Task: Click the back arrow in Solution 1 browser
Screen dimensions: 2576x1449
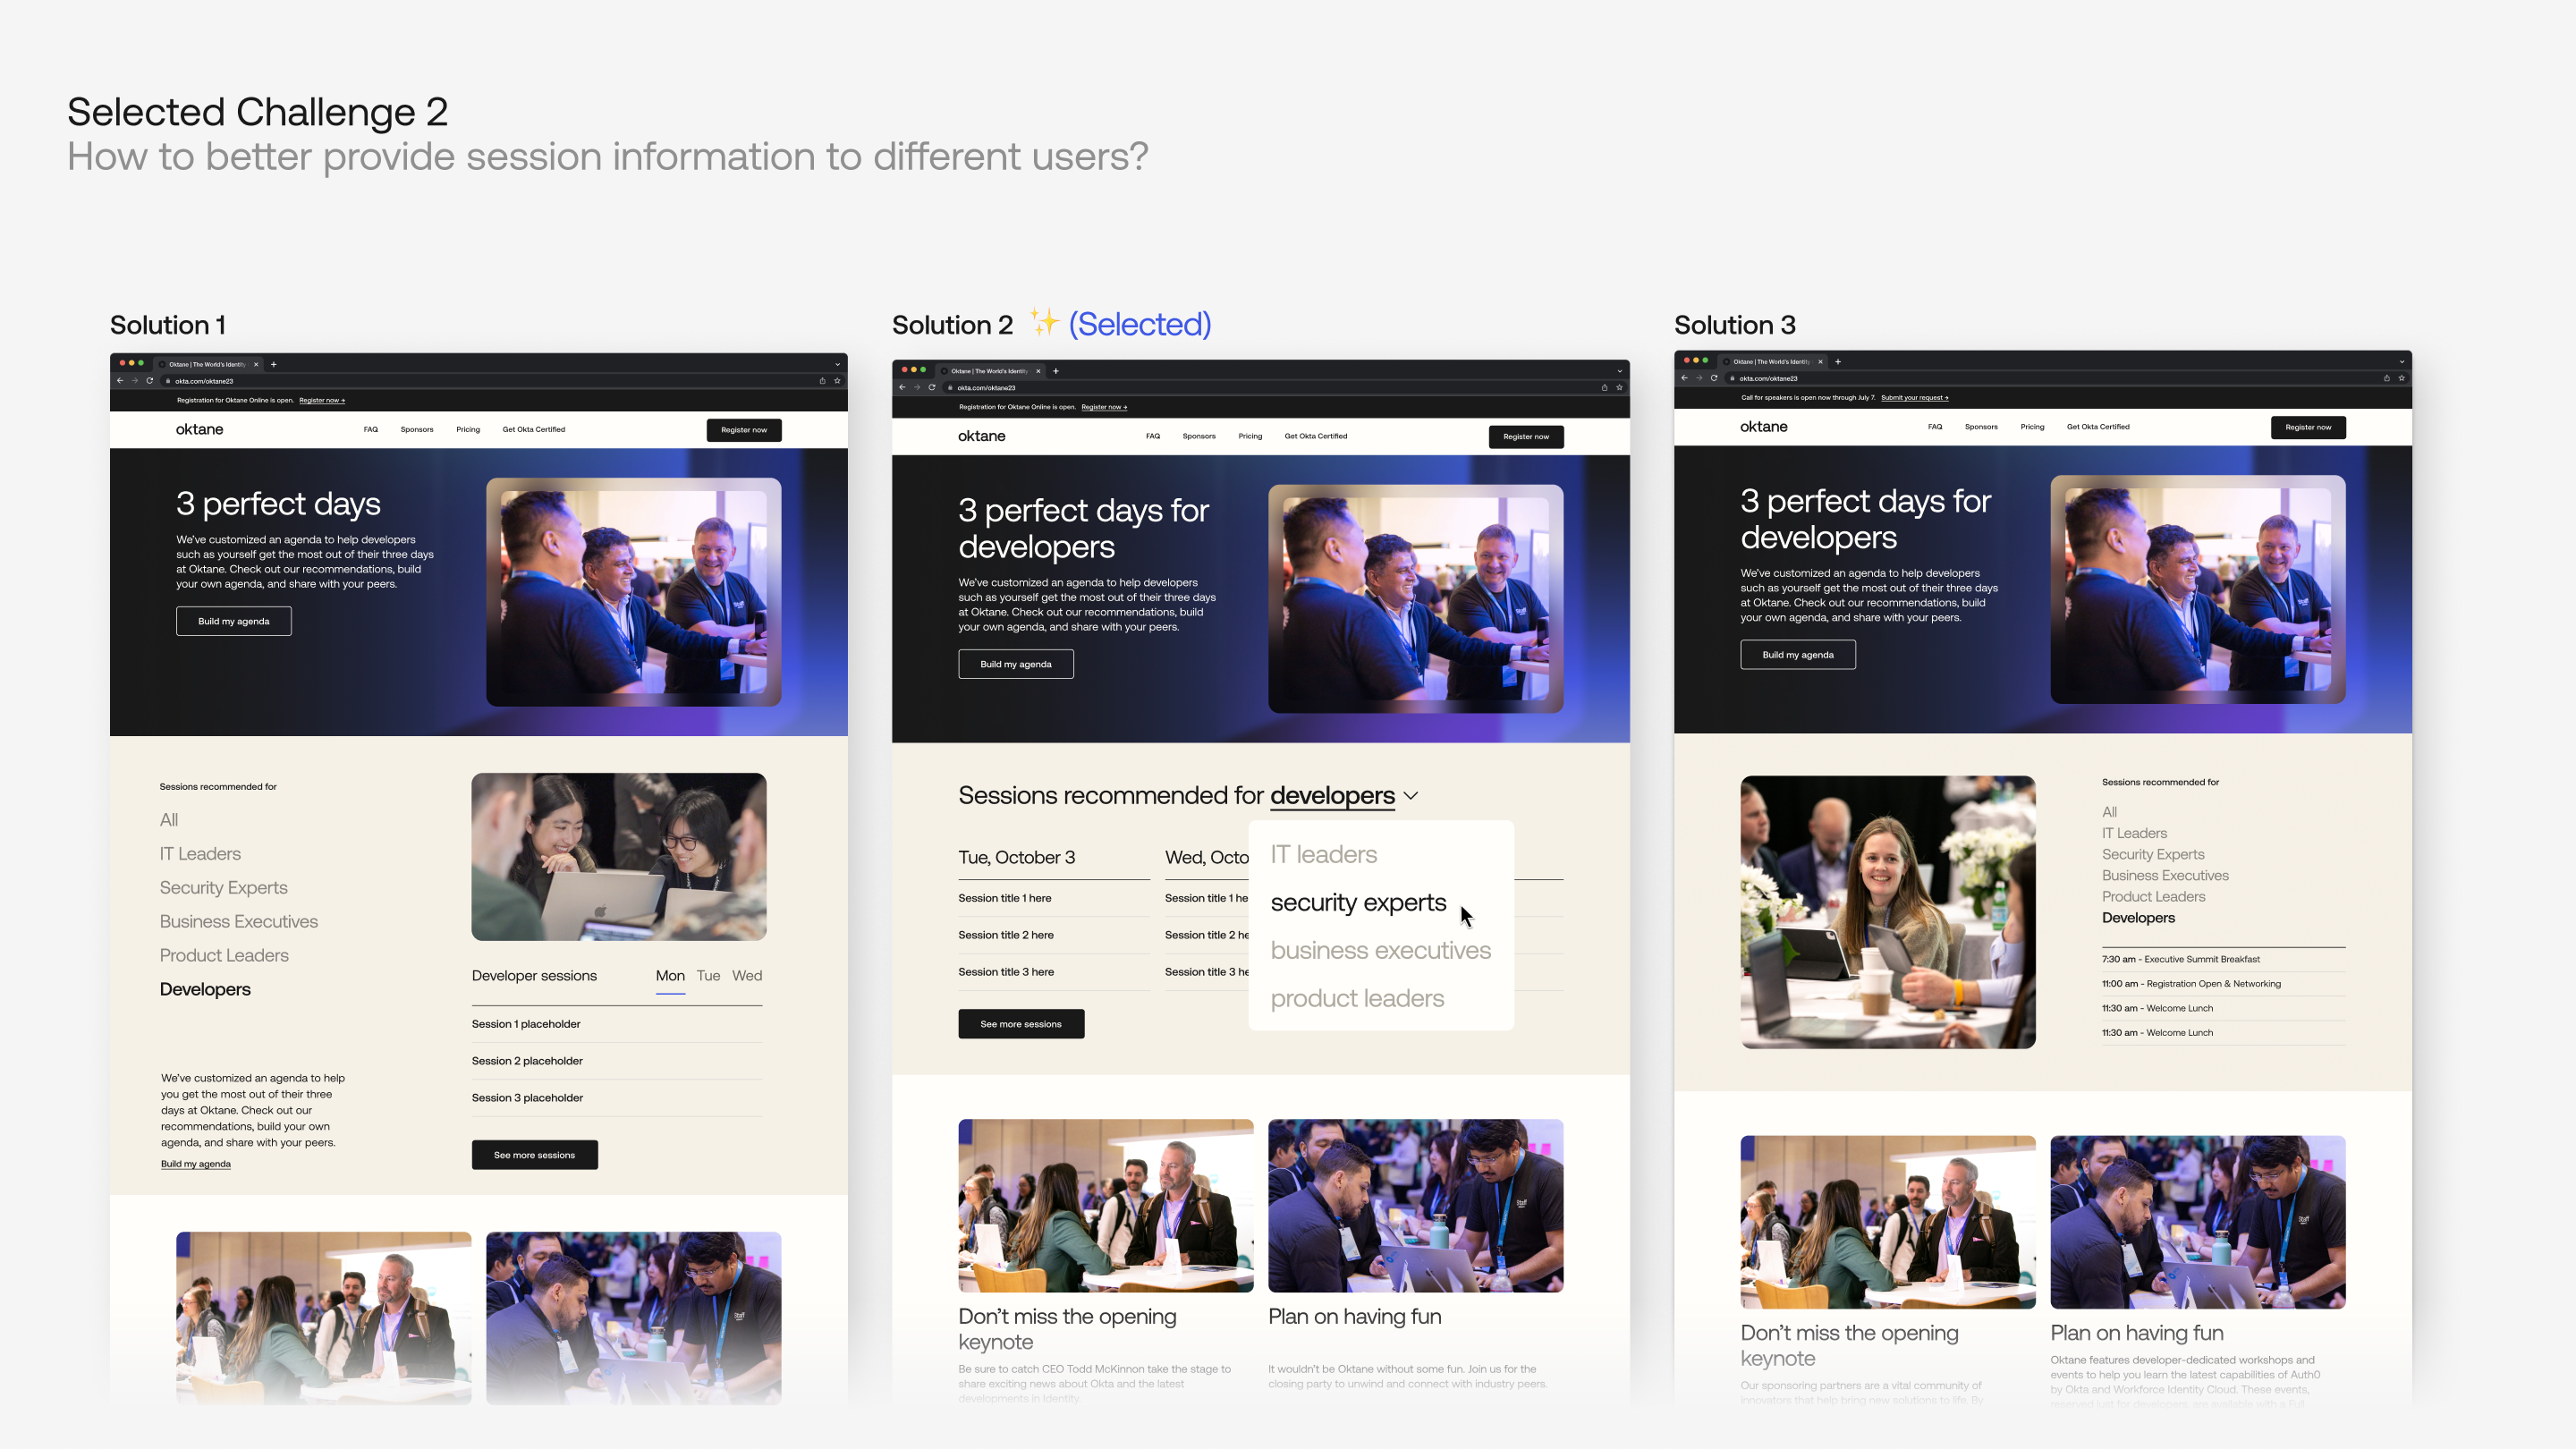Action: pos(120,380)
